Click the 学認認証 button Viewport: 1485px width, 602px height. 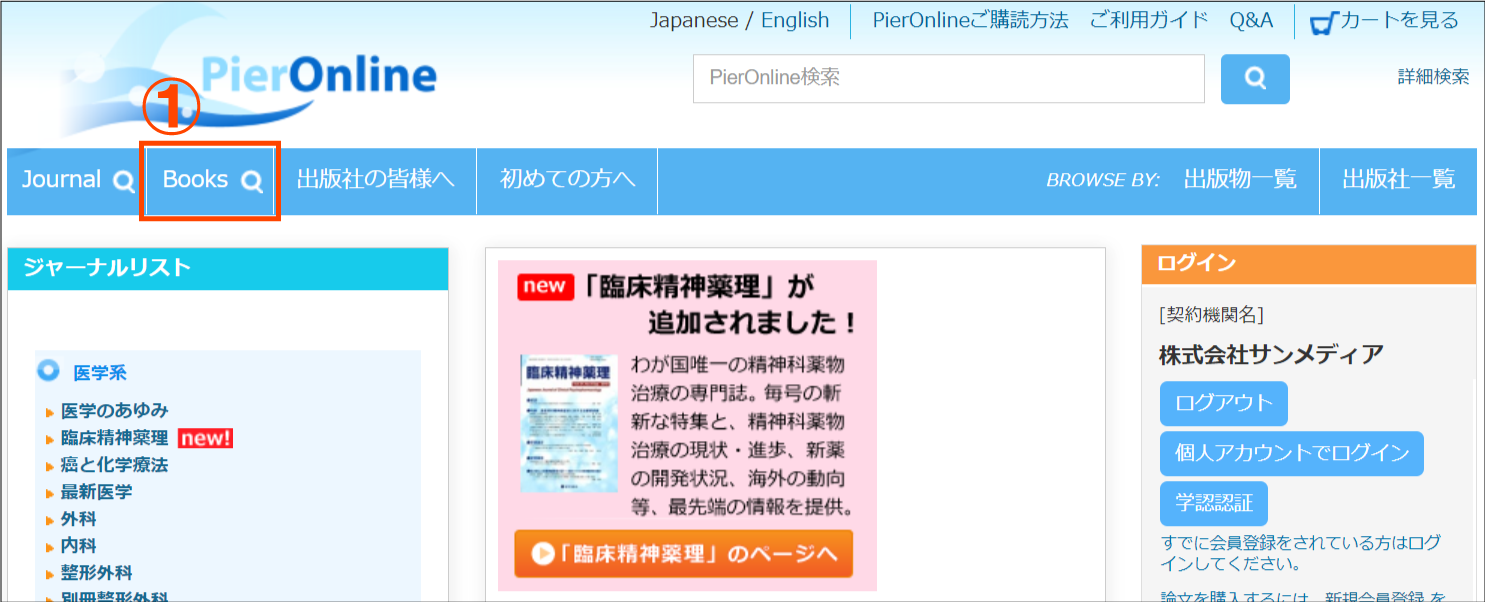coord(1214,504)
